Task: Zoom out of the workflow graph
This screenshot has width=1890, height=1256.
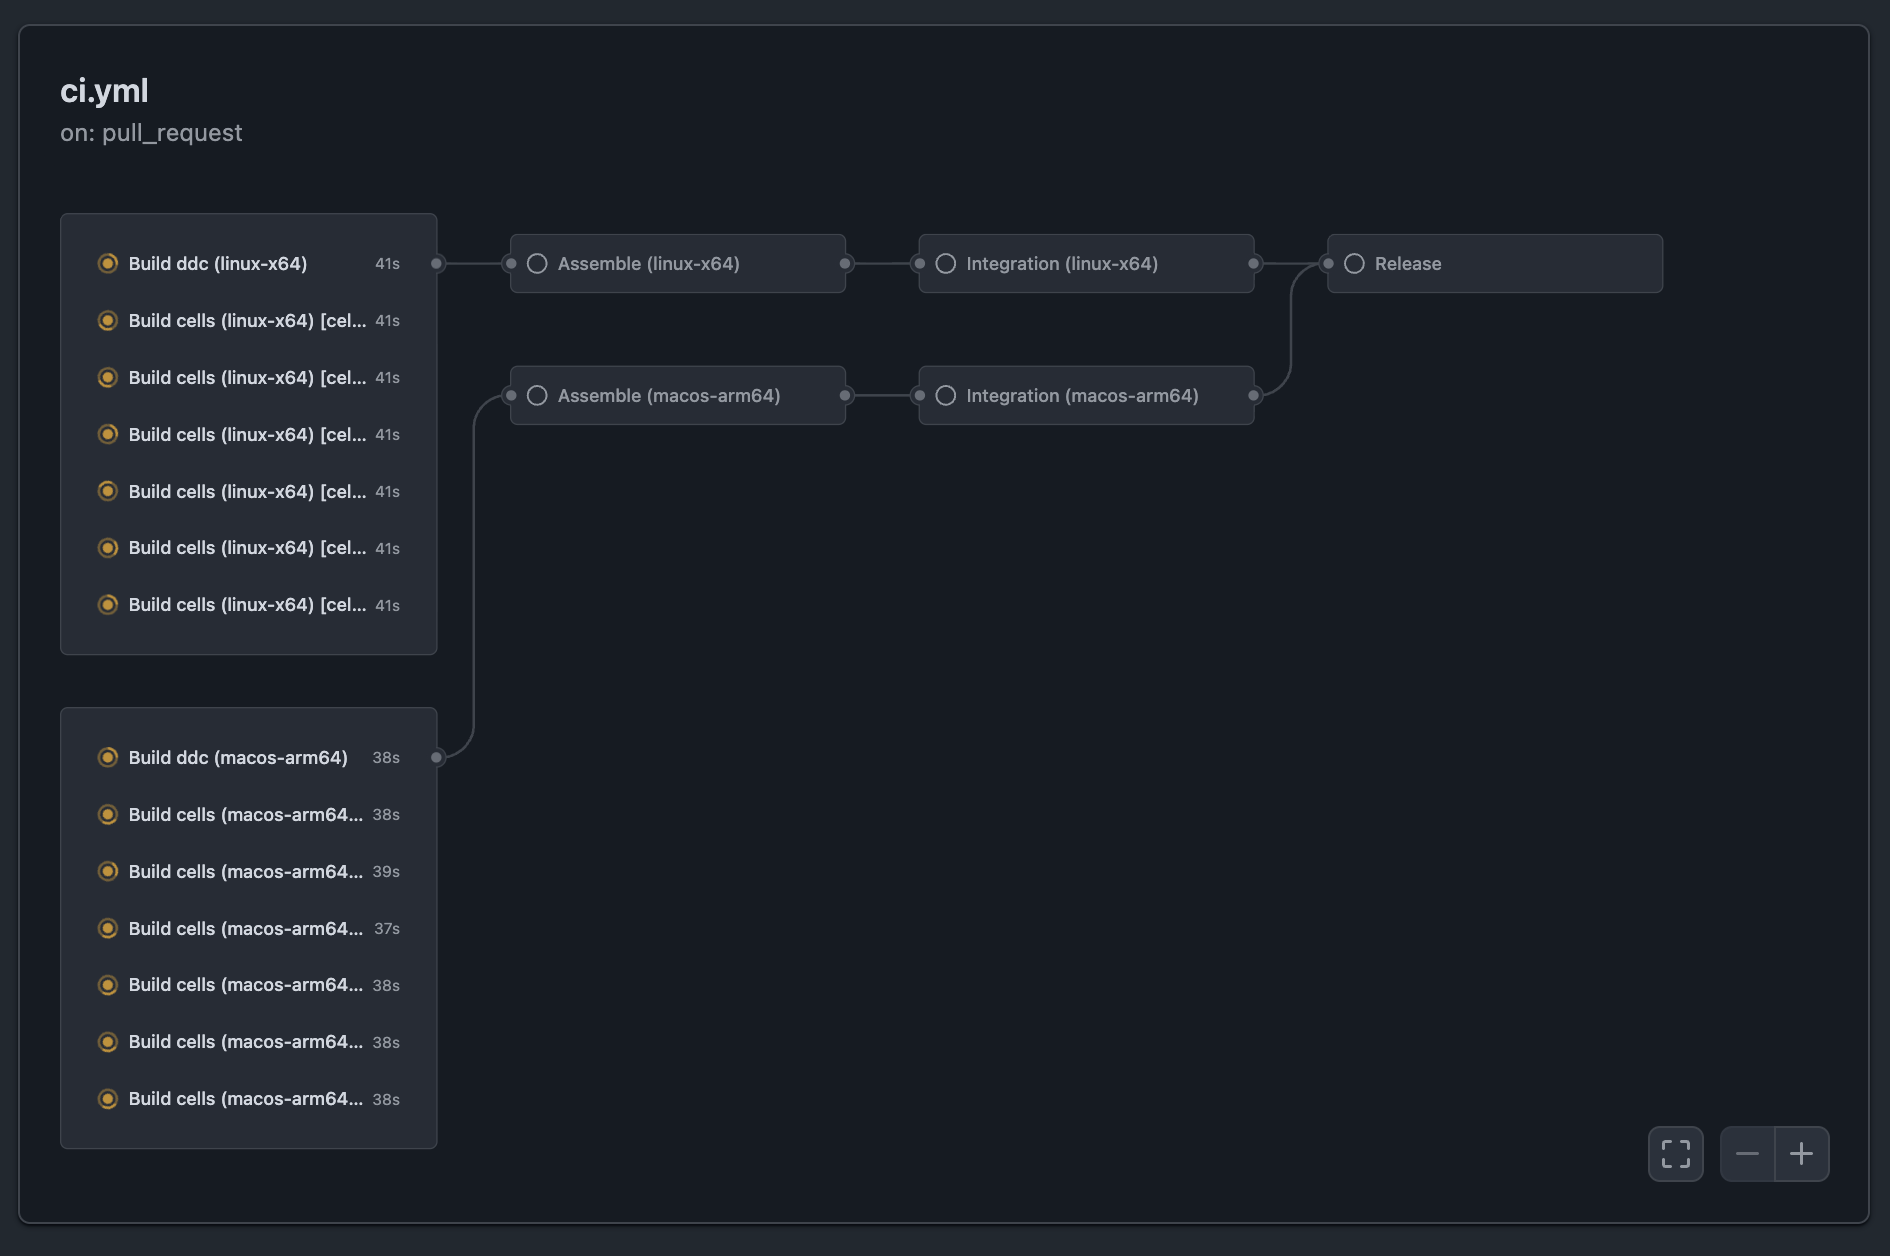Action: (1747, 1154)
